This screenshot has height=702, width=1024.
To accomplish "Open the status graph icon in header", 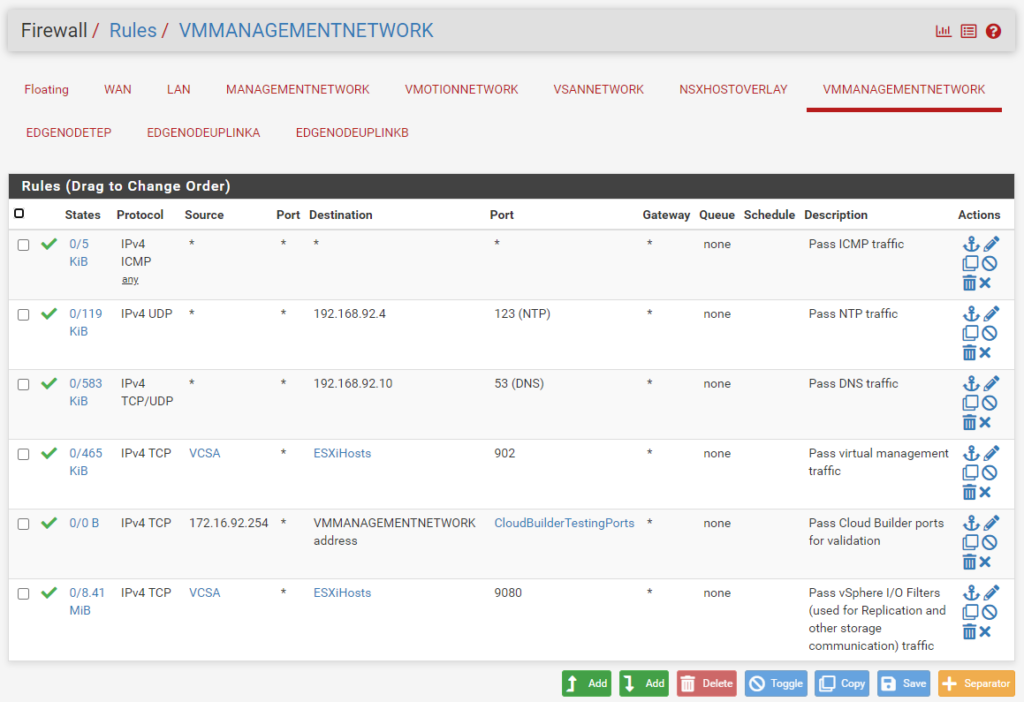I will tap(943, 31).
